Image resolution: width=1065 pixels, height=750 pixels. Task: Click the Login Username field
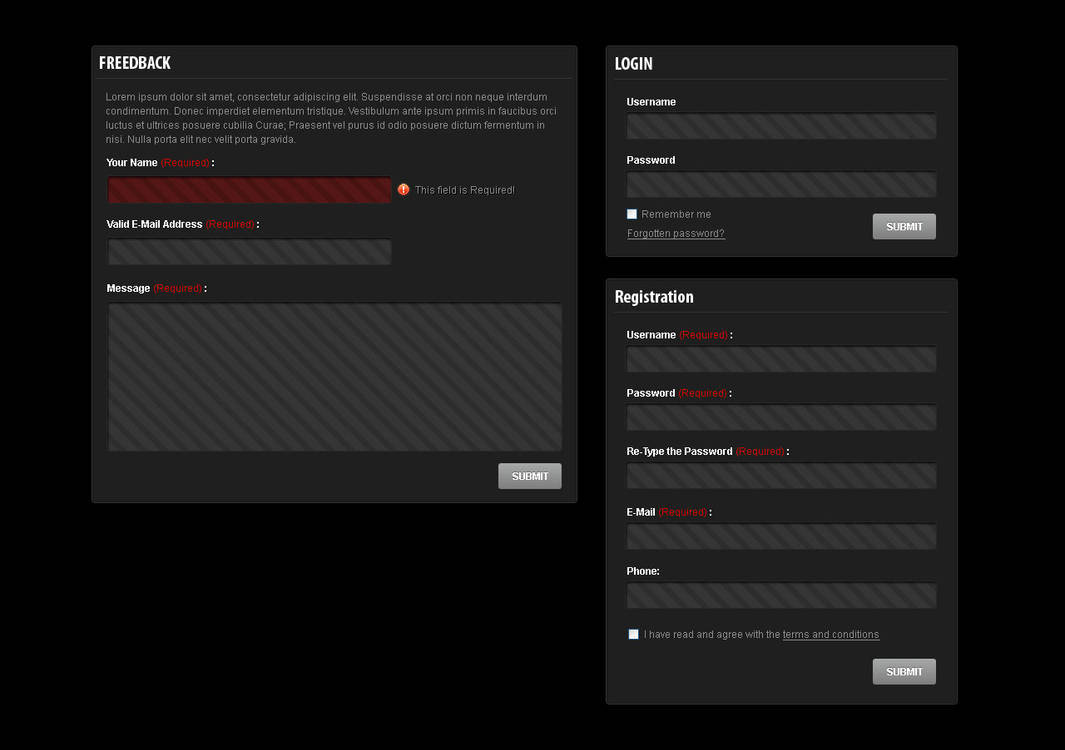780,126
